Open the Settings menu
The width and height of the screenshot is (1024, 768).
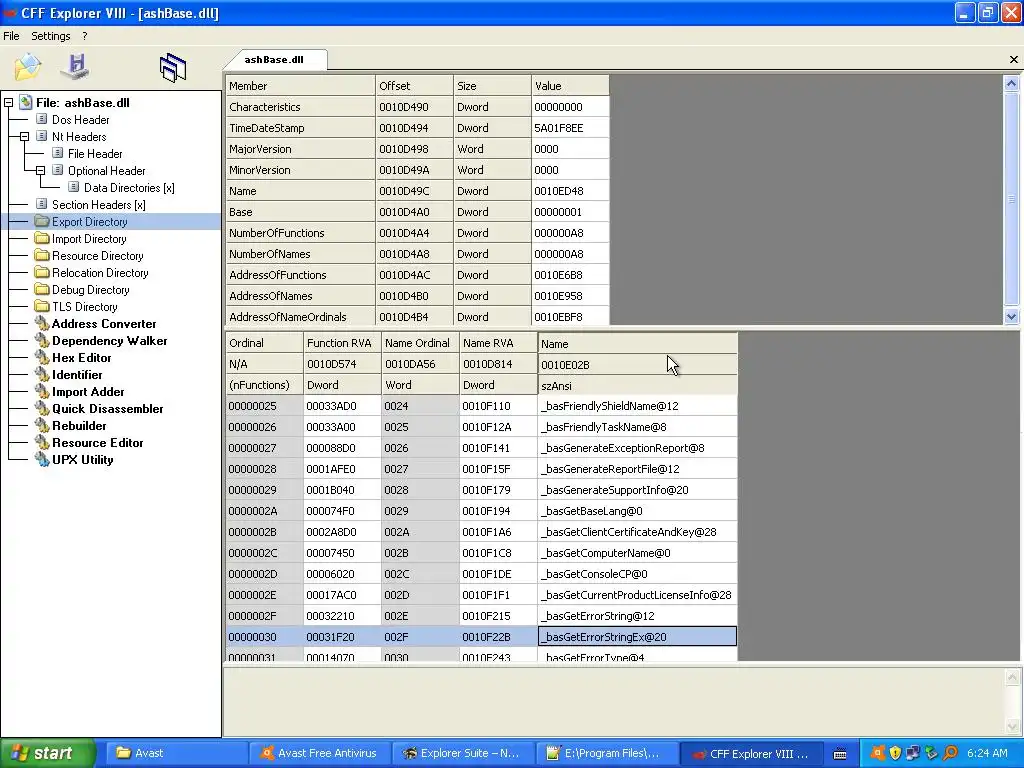click(x=50, y=36)
